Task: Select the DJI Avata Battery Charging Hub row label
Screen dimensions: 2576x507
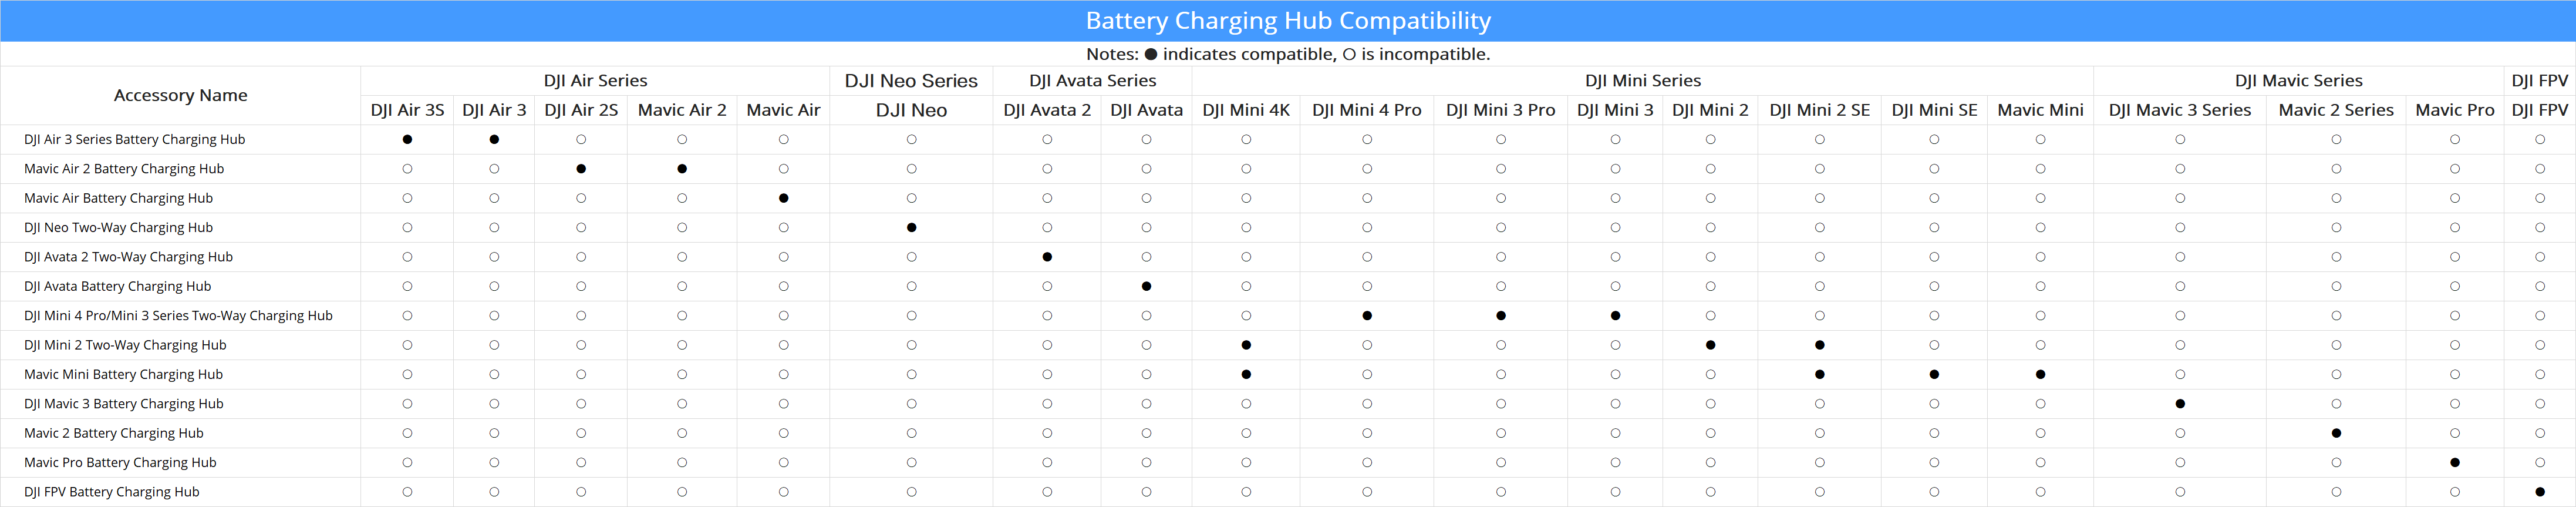Action: (x=117, y=286)
